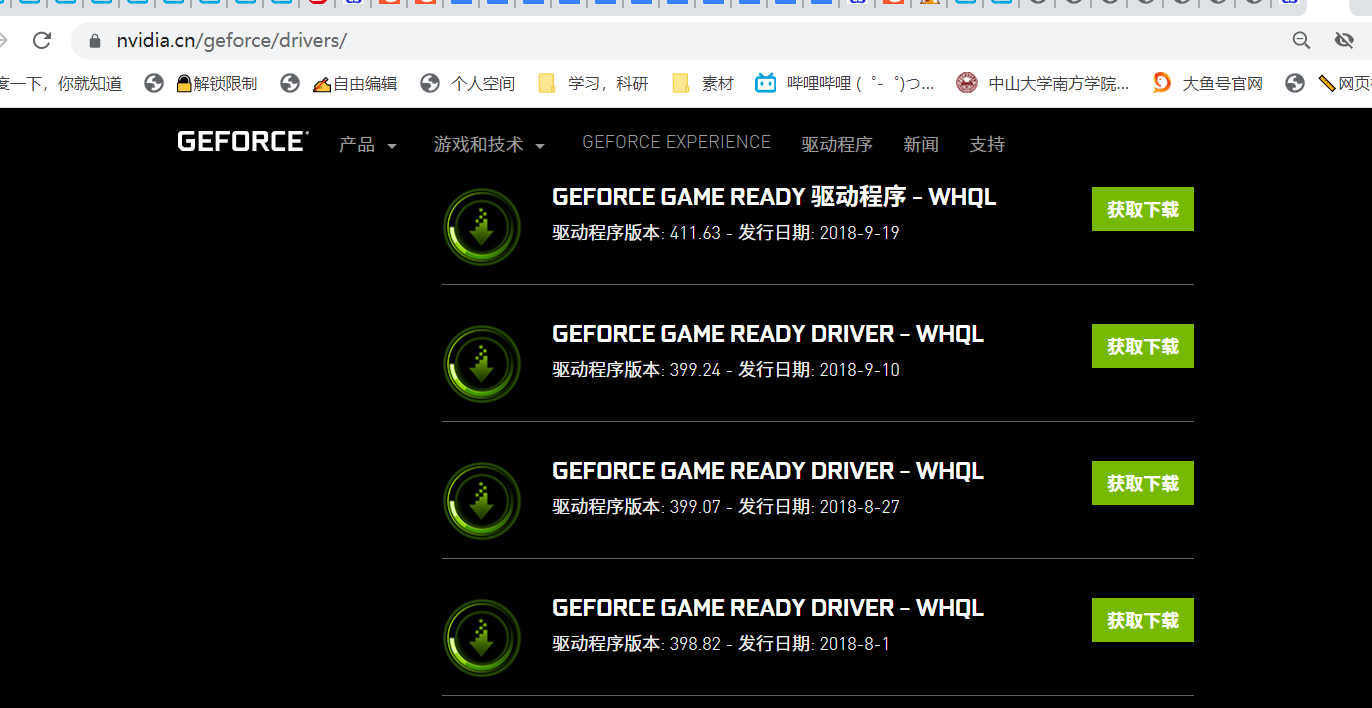Click version text 398.82
1372x708 pixels.
[695, 644]
